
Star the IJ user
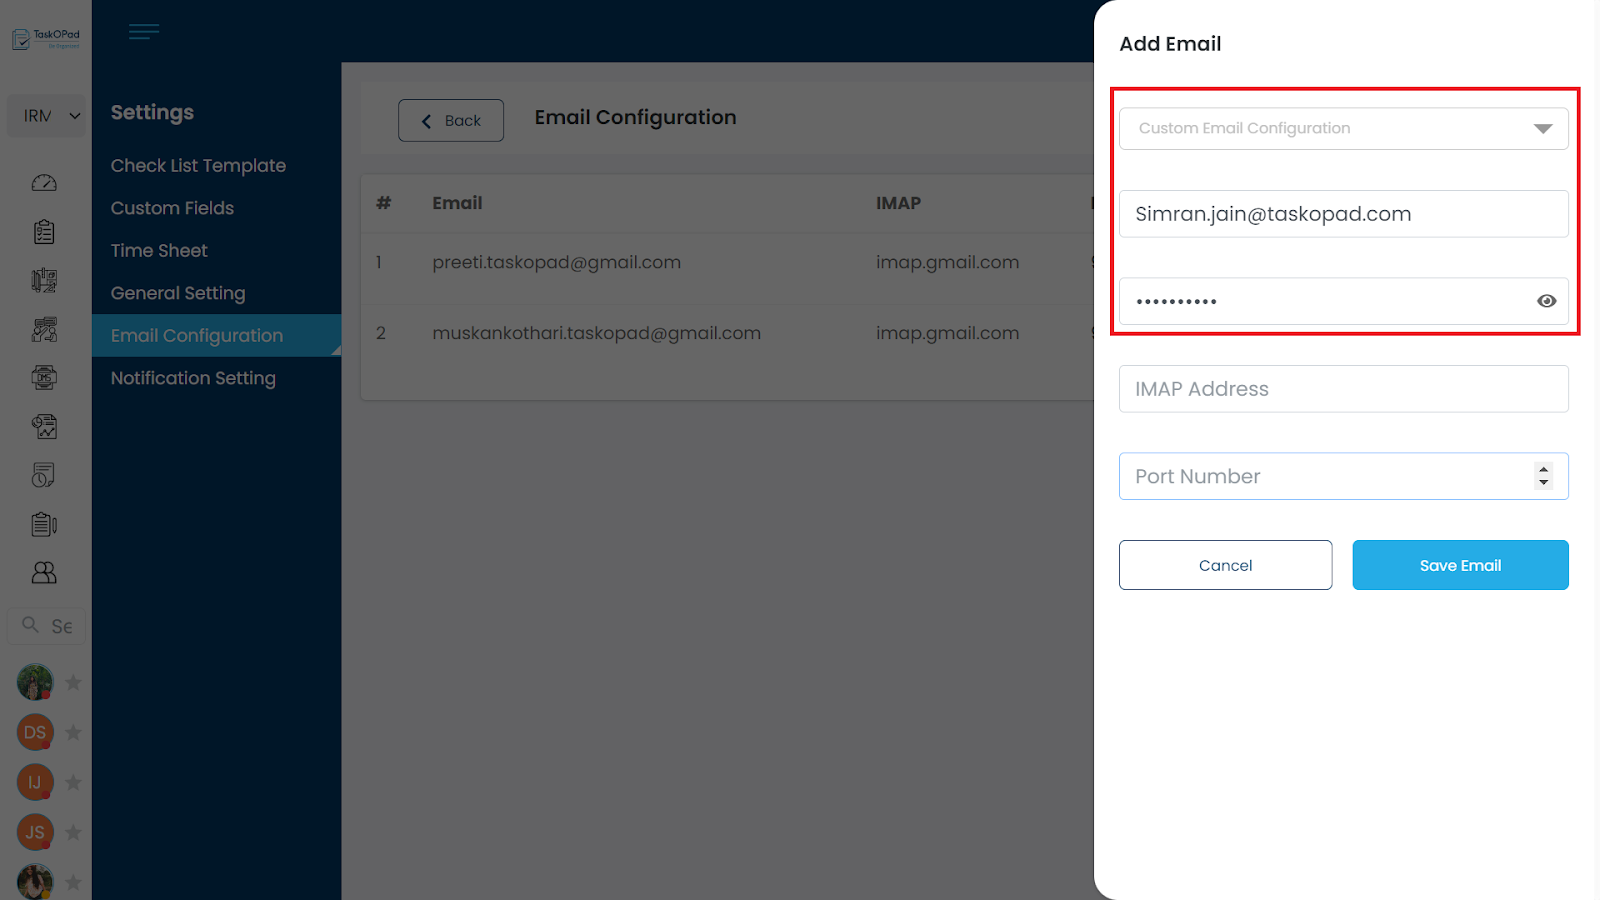coord(73,782)
